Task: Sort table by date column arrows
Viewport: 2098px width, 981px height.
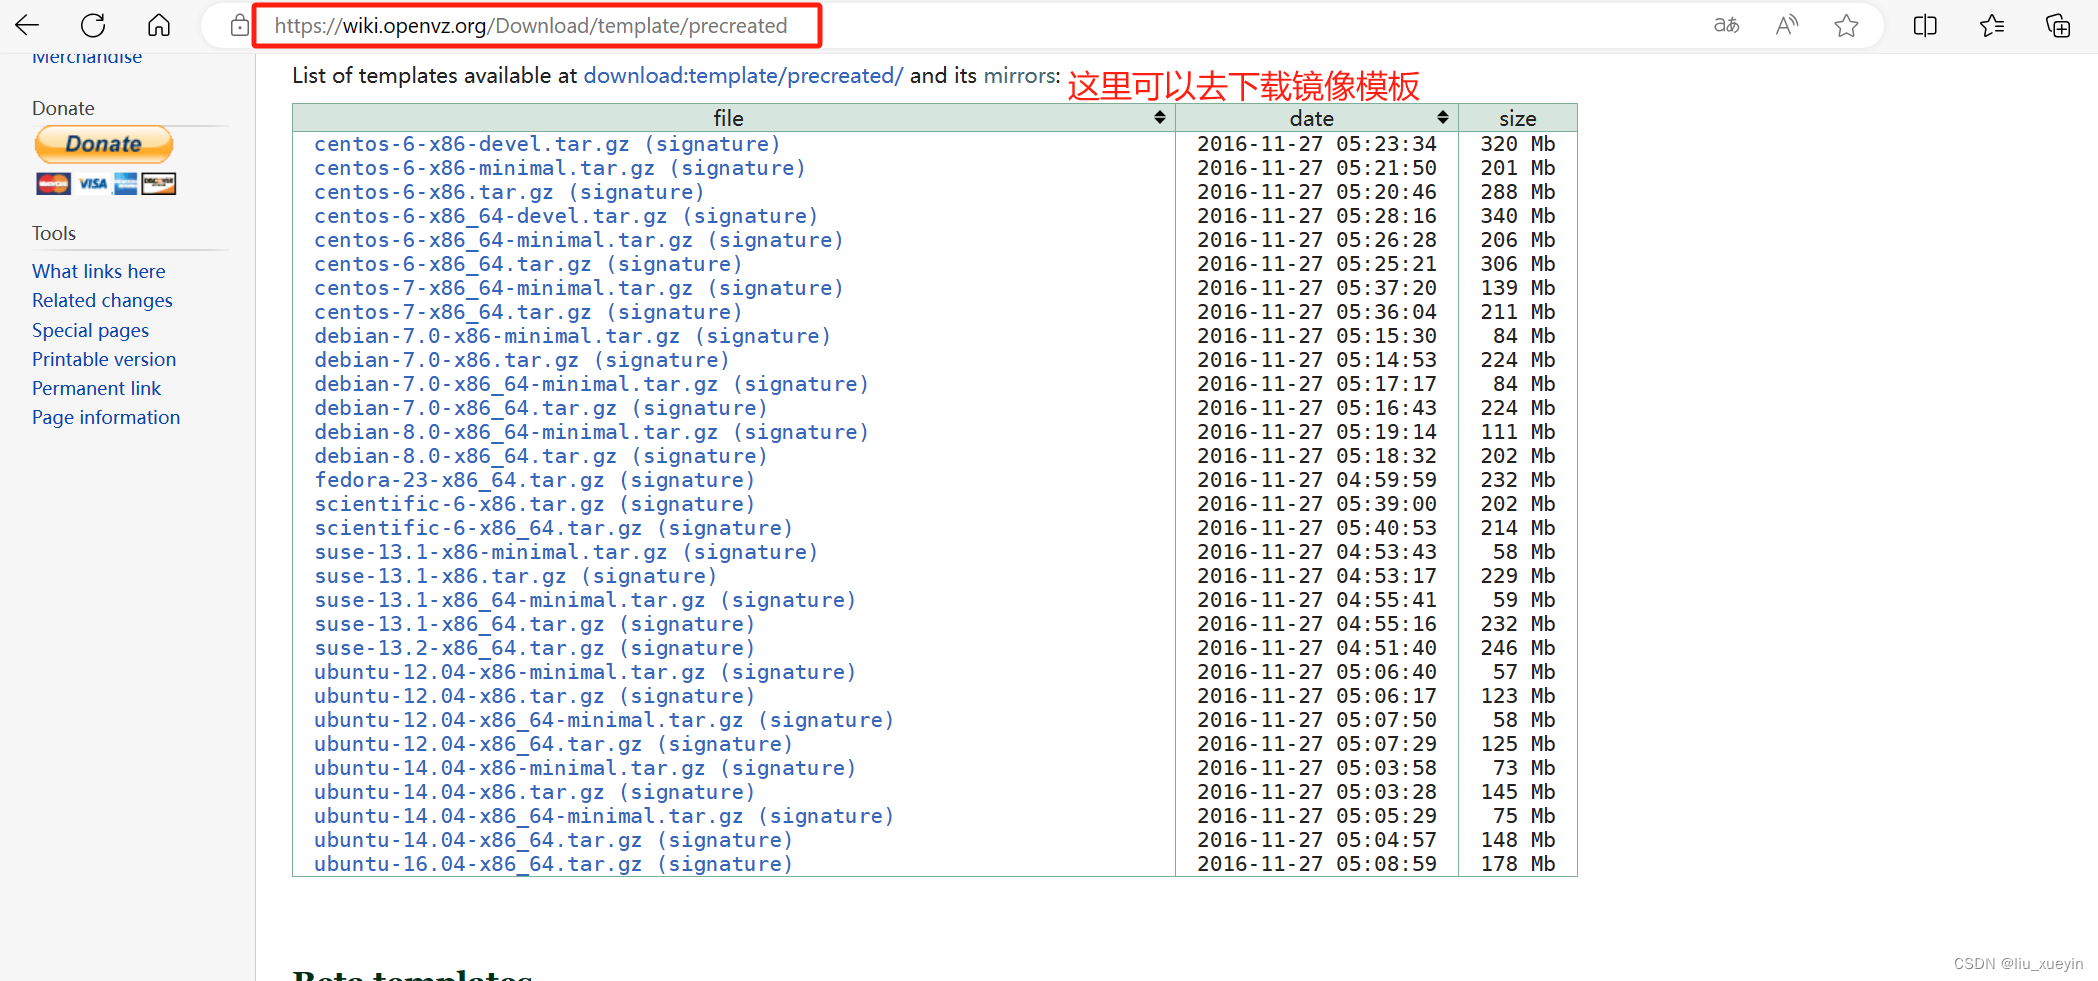Action: click(1442, 118)
